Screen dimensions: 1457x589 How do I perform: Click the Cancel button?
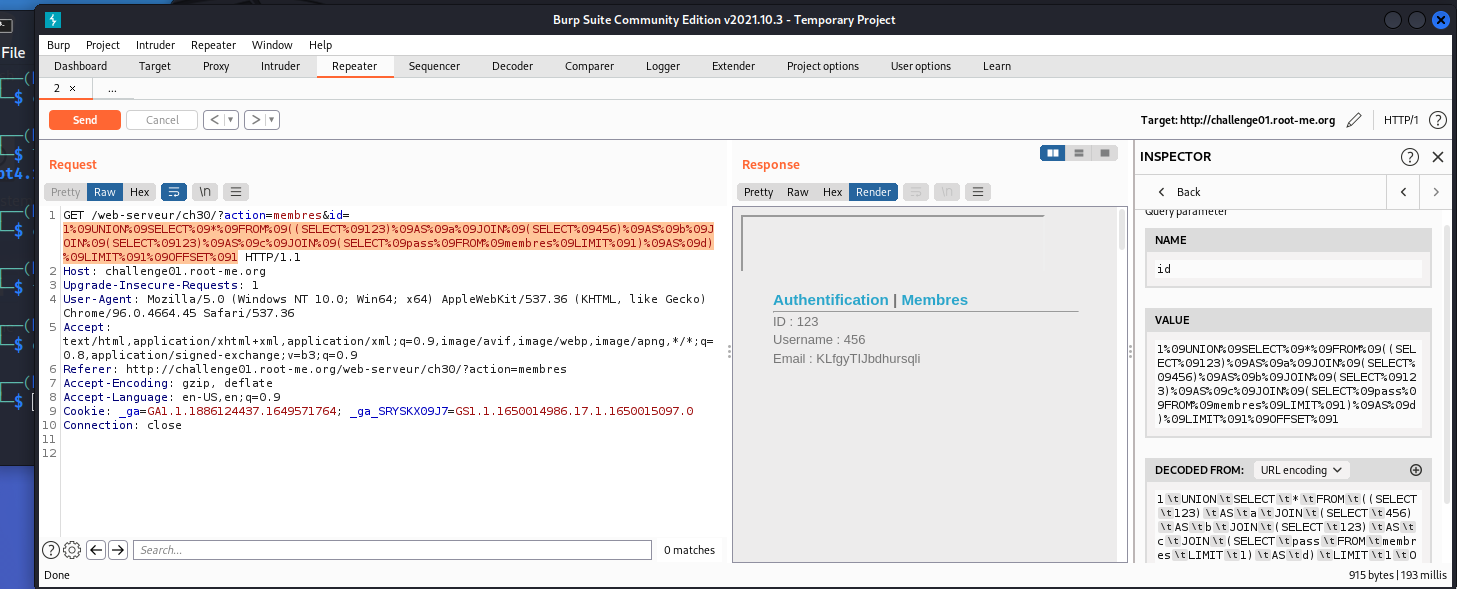point(162,120)
